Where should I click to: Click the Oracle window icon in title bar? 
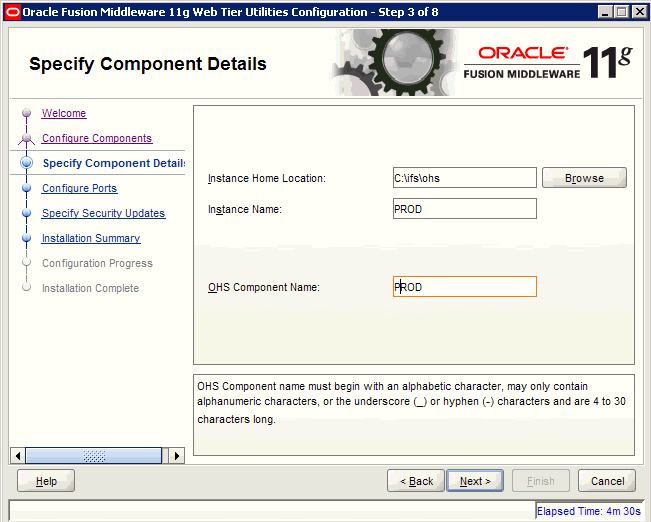(x=13, y=12)
